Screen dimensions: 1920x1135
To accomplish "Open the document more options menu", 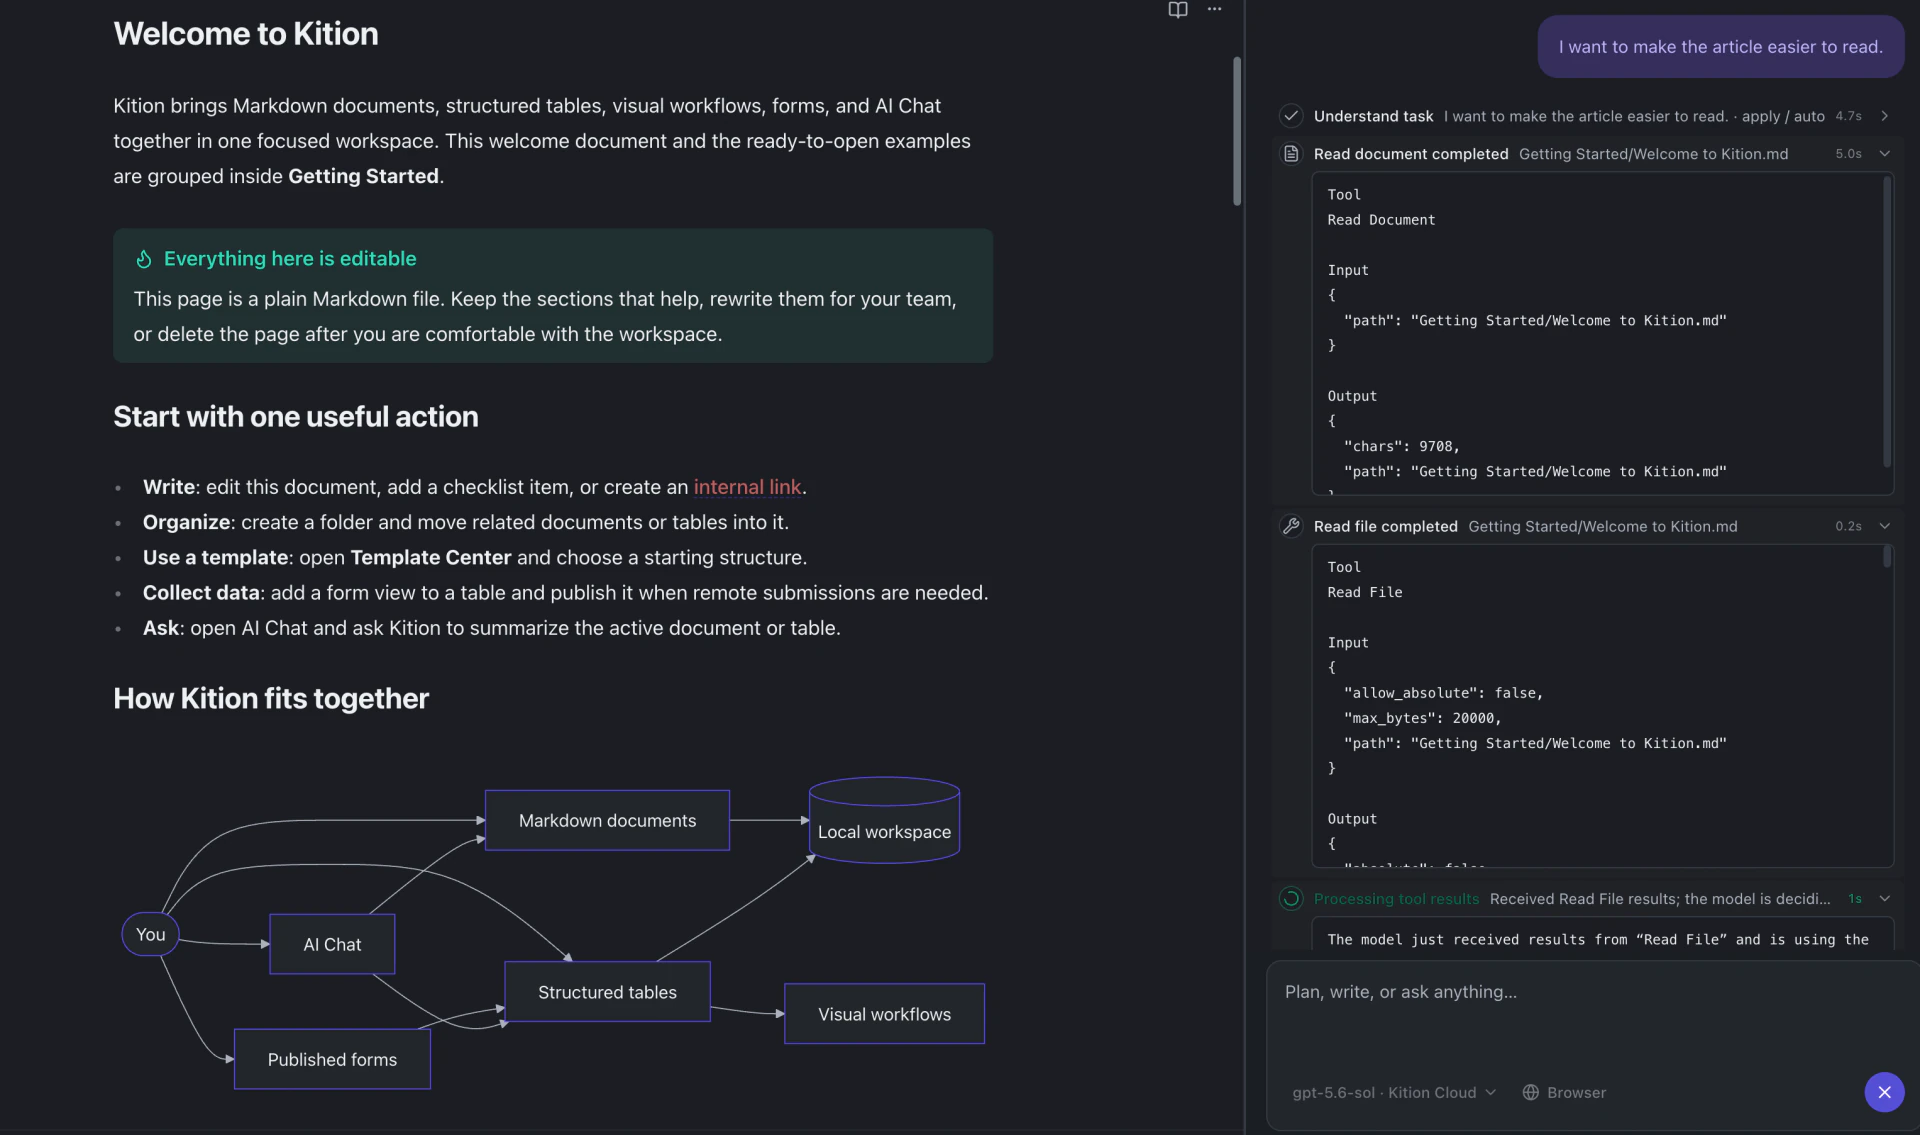I will click(1214, 9).
